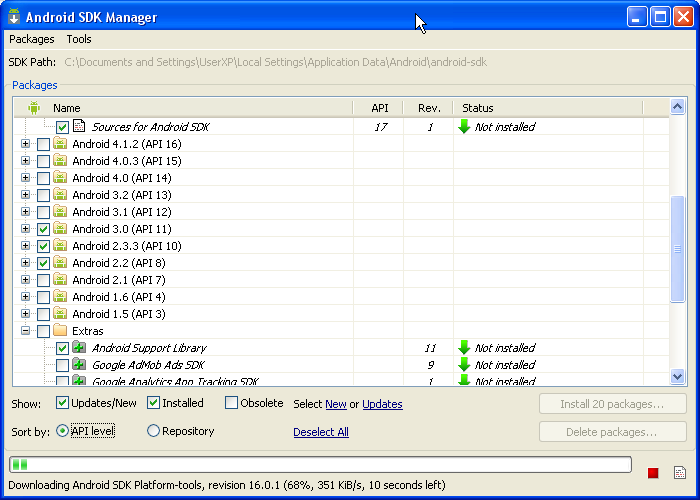Click the API column header
The image size is (700, 500).
[x=379, y=108]
